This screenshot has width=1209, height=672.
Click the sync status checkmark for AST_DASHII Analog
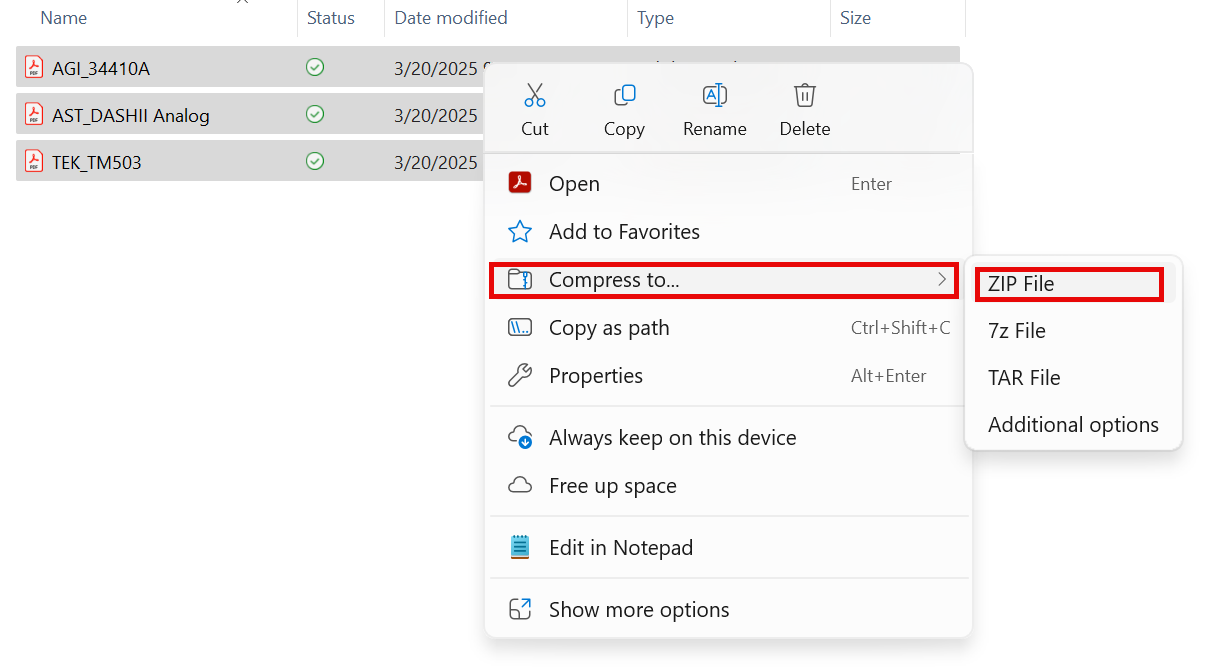[x=315, y=115]
